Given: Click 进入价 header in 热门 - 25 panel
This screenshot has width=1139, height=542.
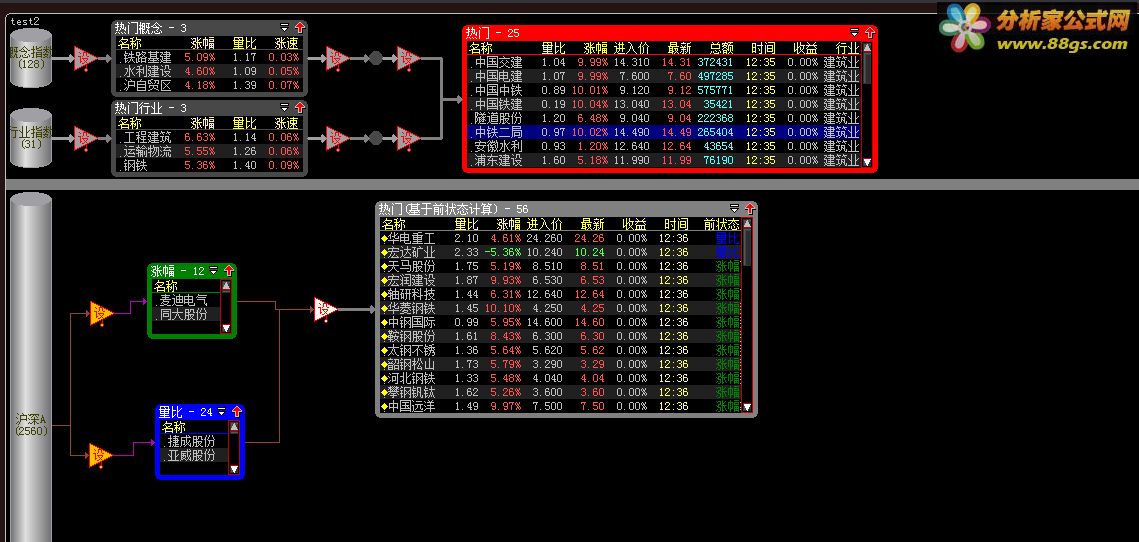Looking at the screenshot, I should [631, 48].
